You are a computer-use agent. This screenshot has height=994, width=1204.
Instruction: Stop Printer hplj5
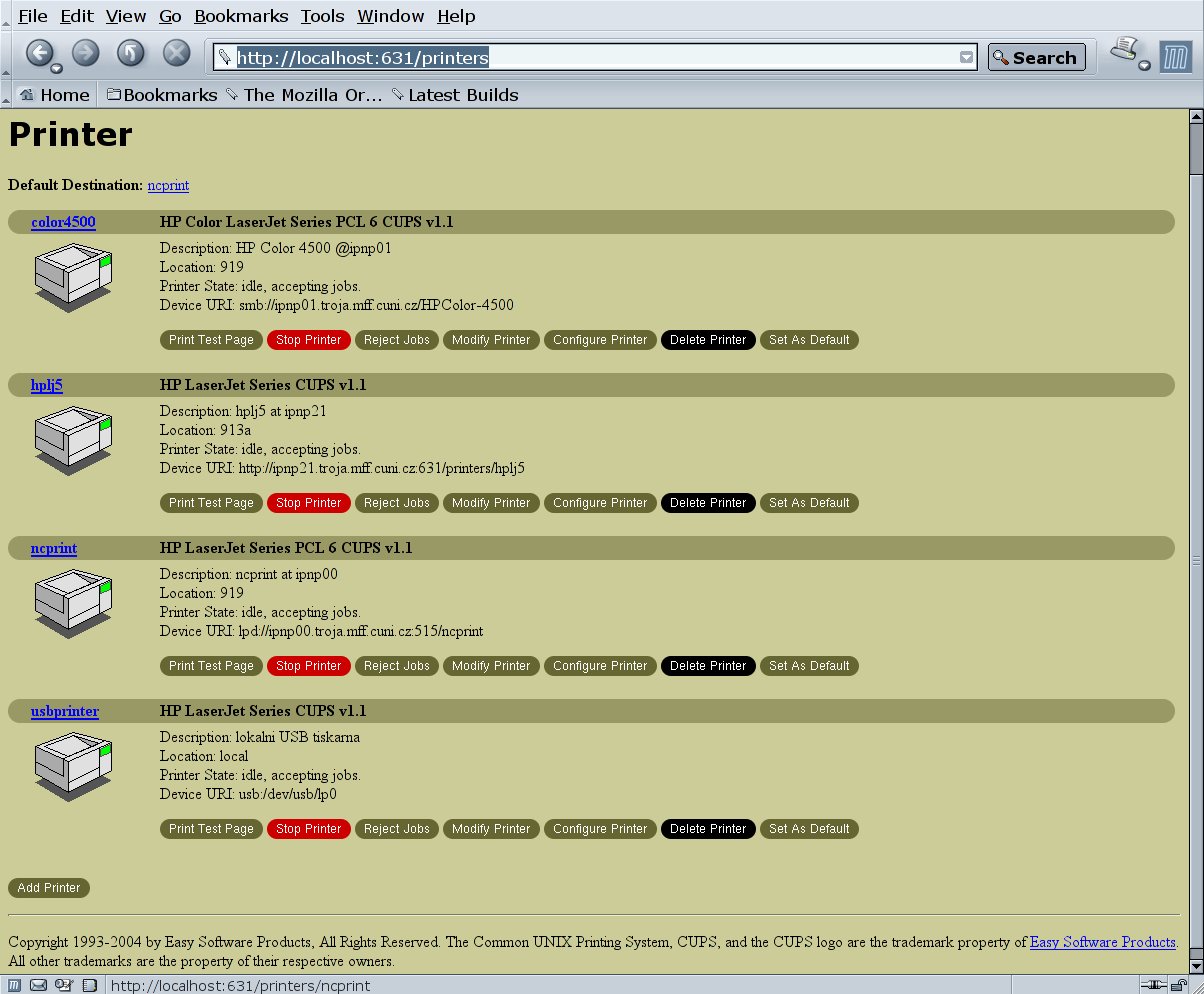pos(309,503)
